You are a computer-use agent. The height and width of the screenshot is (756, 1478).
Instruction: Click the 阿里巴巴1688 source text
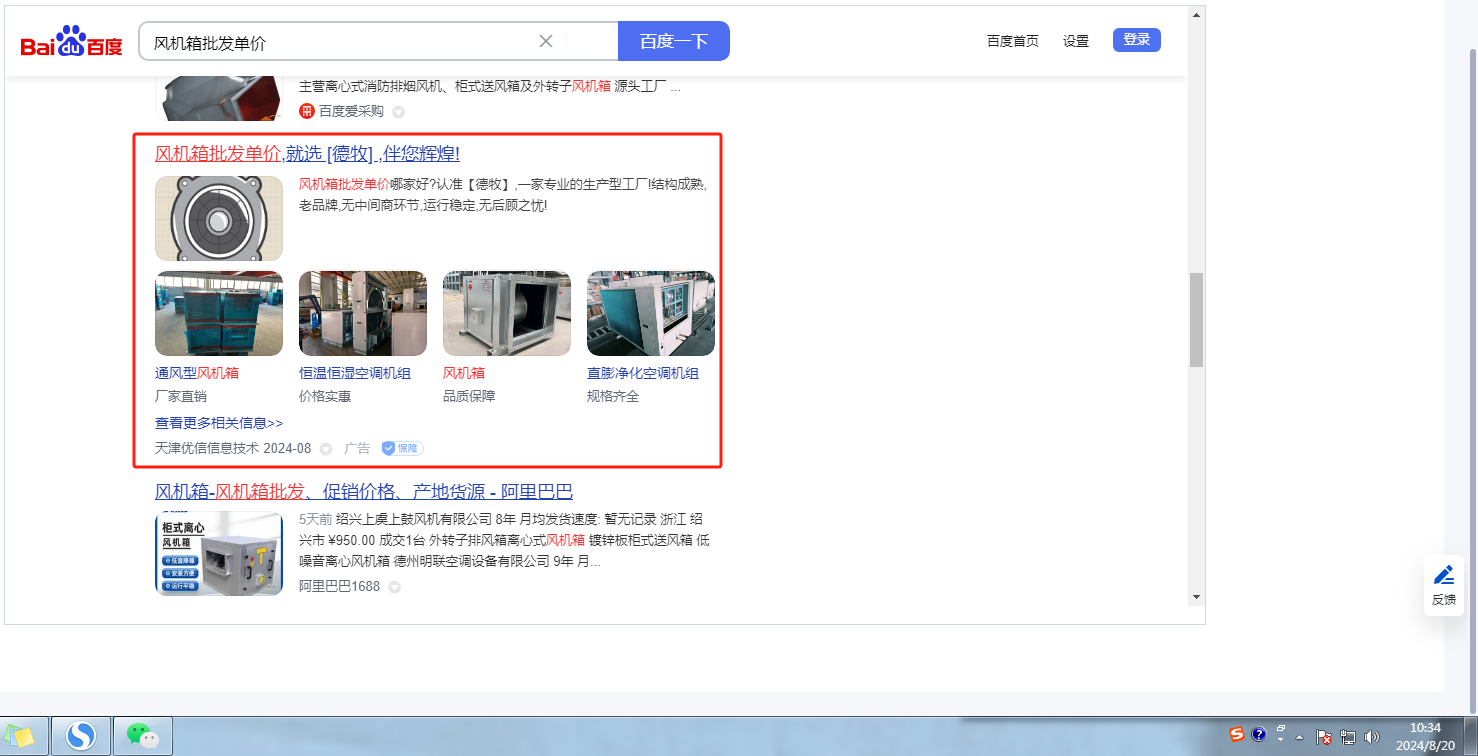(339, 586)
